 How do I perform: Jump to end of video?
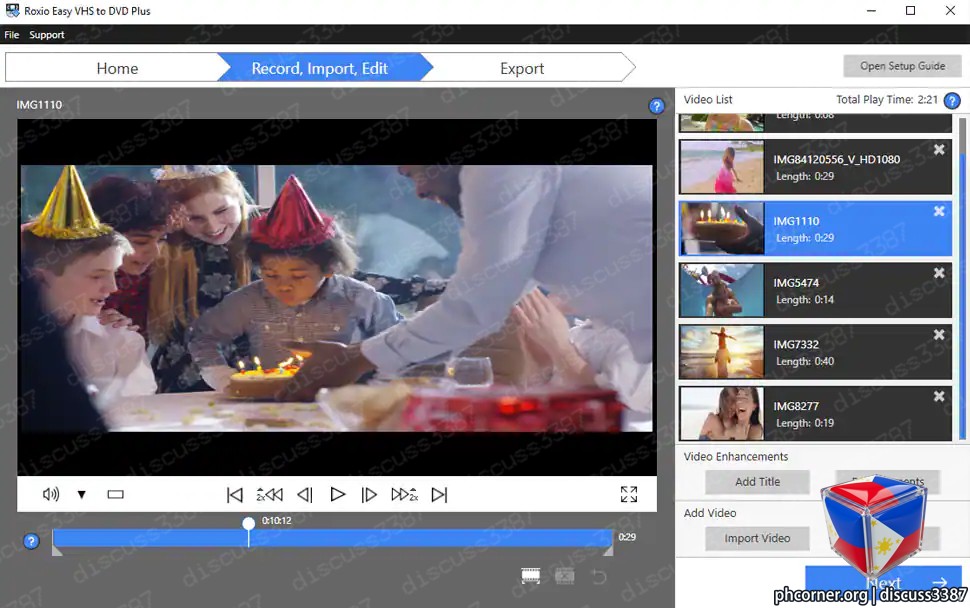tap(439, 494)
